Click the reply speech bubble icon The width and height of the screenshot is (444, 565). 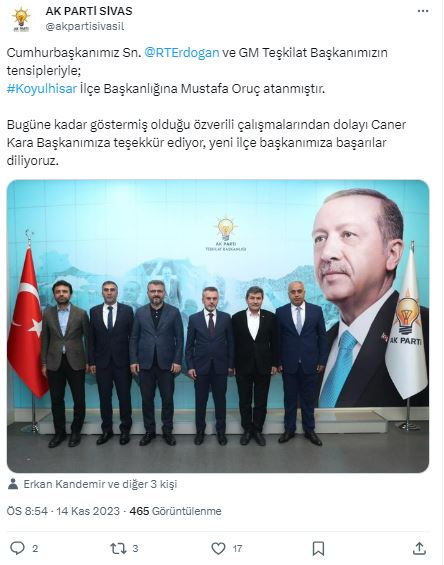click(x=17, y=548)
